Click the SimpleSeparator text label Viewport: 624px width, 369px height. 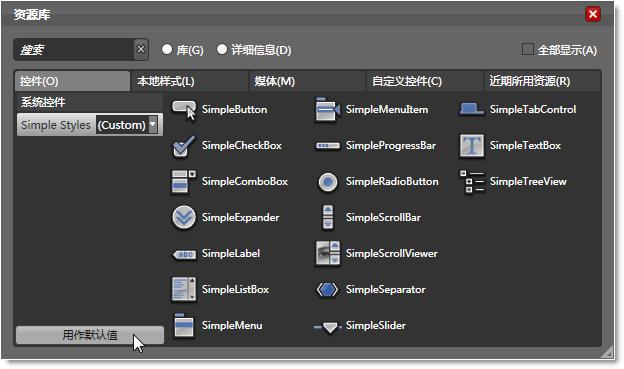[386, 289]
